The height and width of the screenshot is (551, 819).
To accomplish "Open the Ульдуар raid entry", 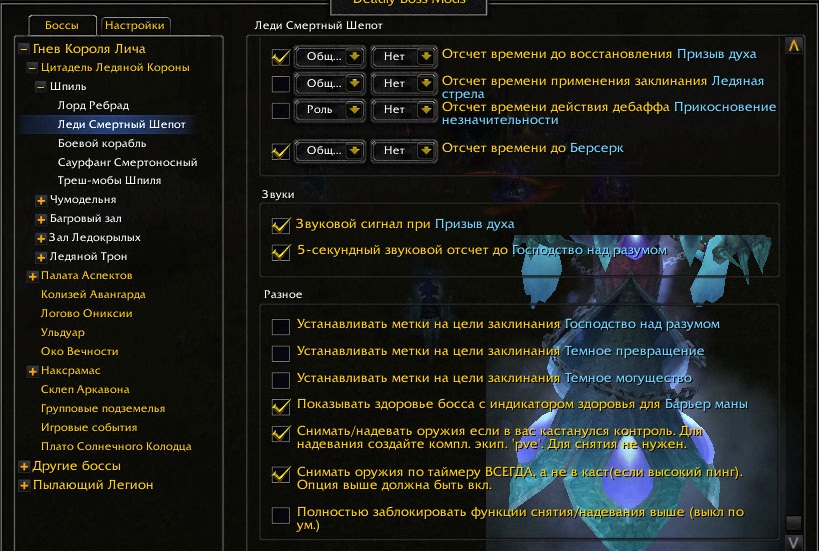I will 63,332.
